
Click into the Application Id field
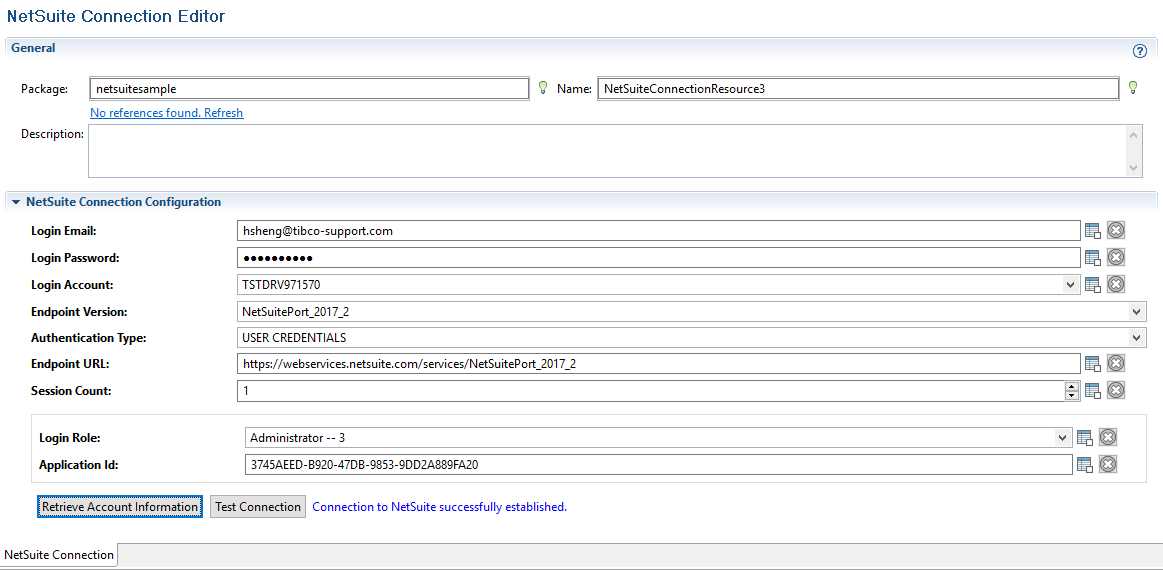pos(658,465)
